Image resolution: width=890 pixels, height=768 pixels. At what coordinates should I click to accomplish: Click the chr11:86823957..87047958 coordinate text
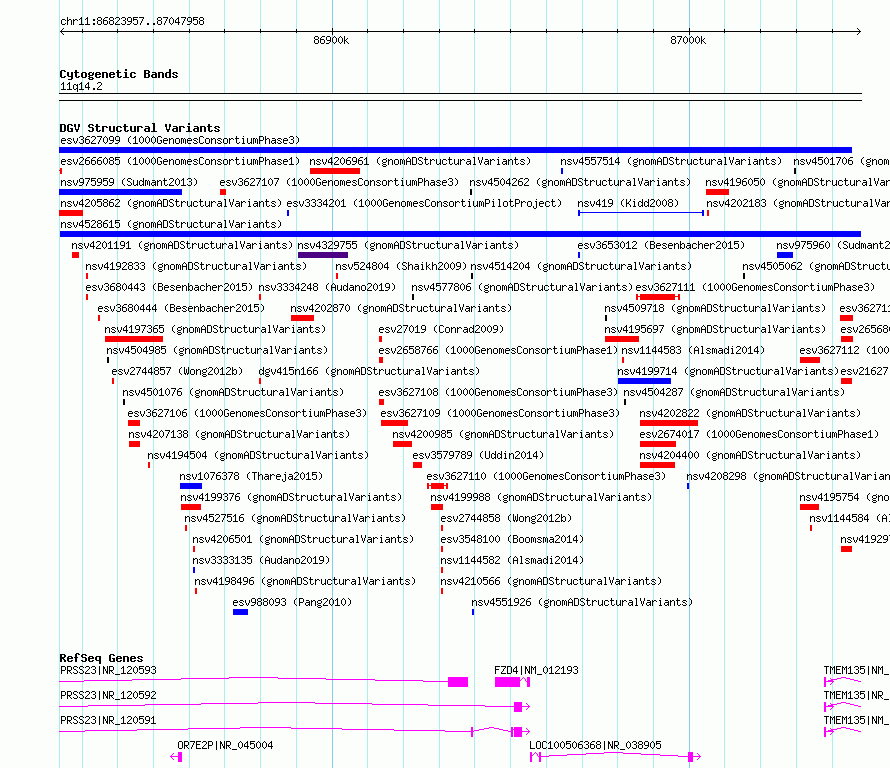132,21
